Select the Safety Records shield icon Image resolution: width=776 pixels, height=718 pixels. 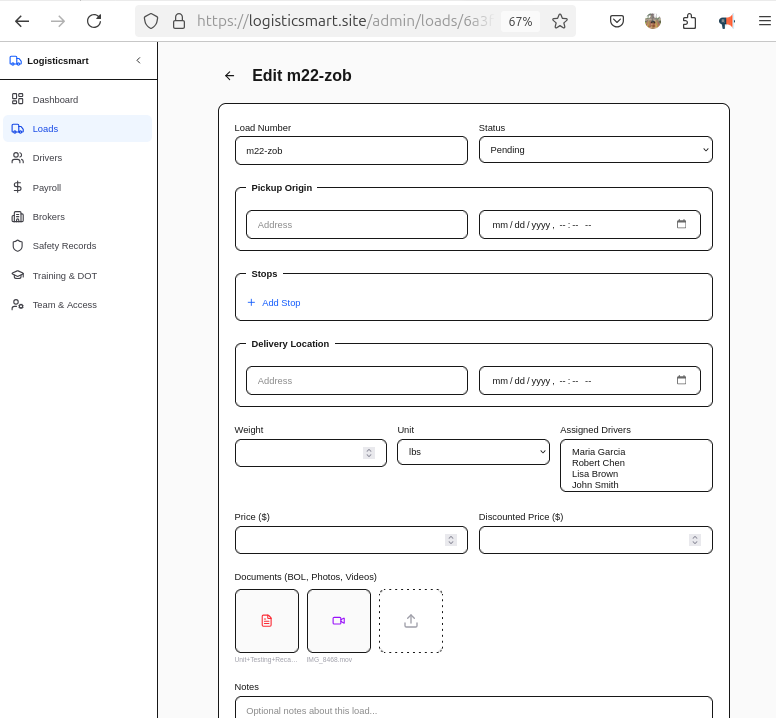click(x=17, y=246)
